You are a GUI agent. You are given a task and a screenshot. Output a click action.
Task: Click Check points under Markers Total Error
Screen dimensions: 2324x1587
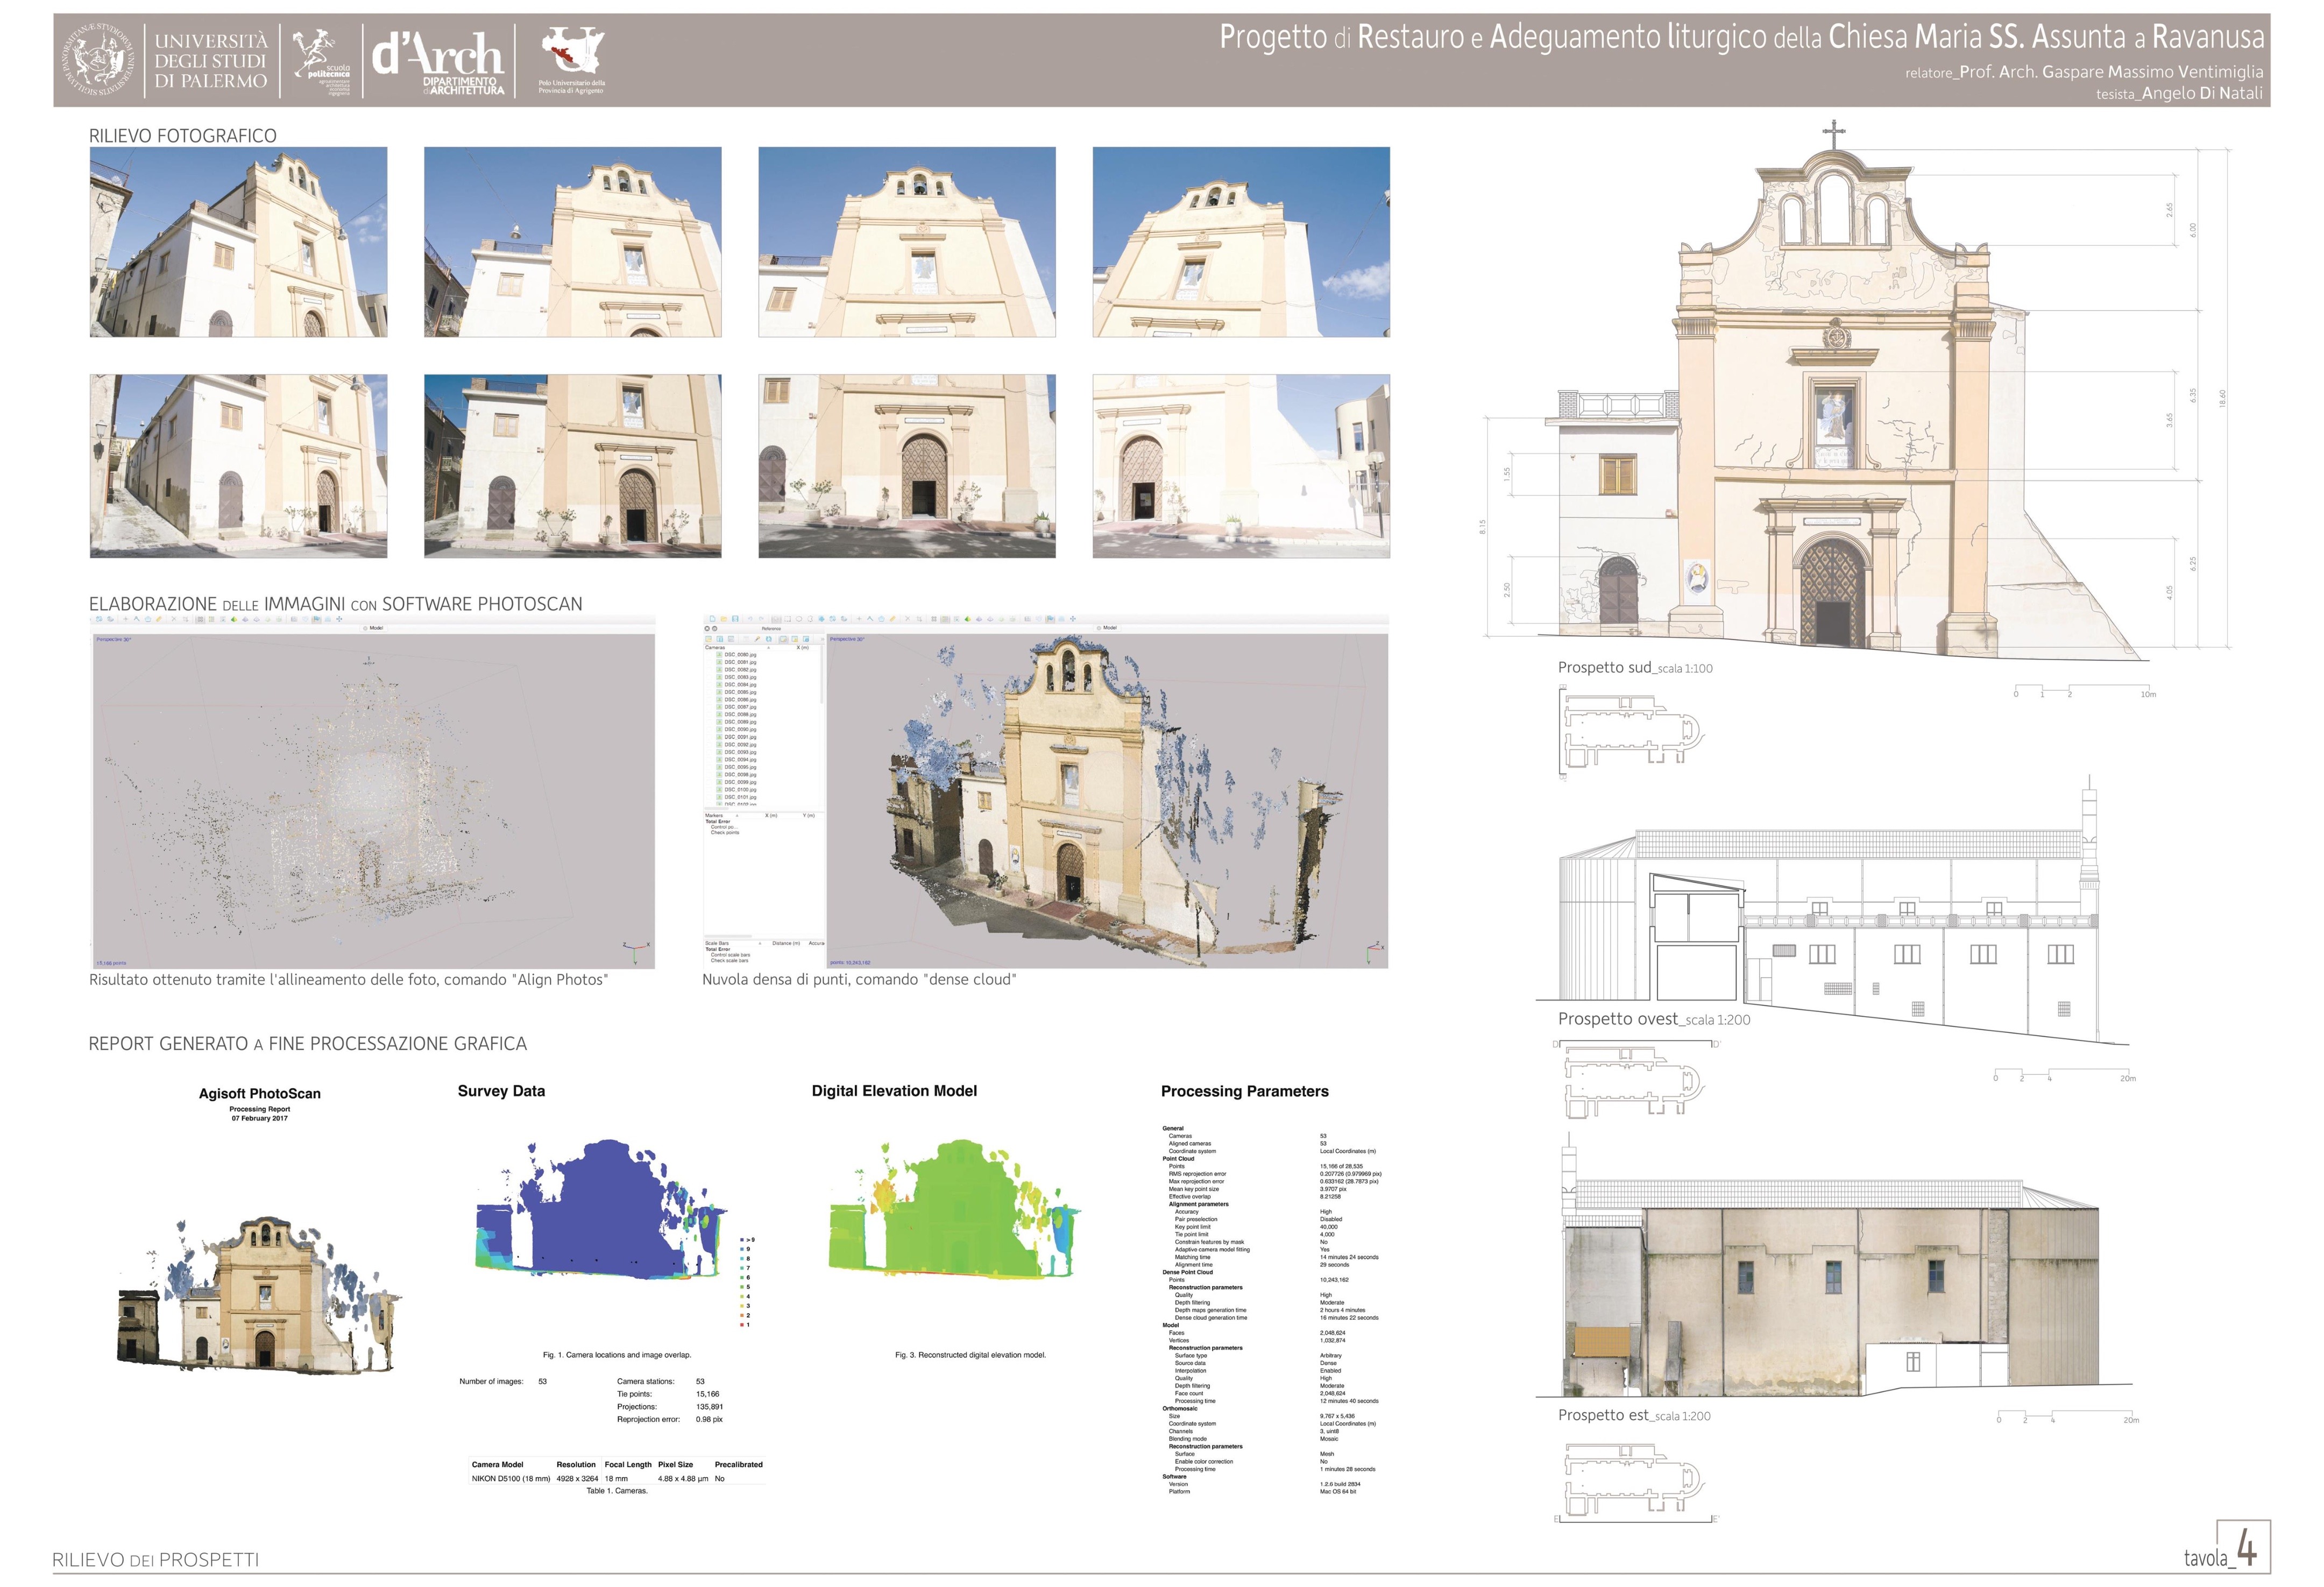[725, 833]
